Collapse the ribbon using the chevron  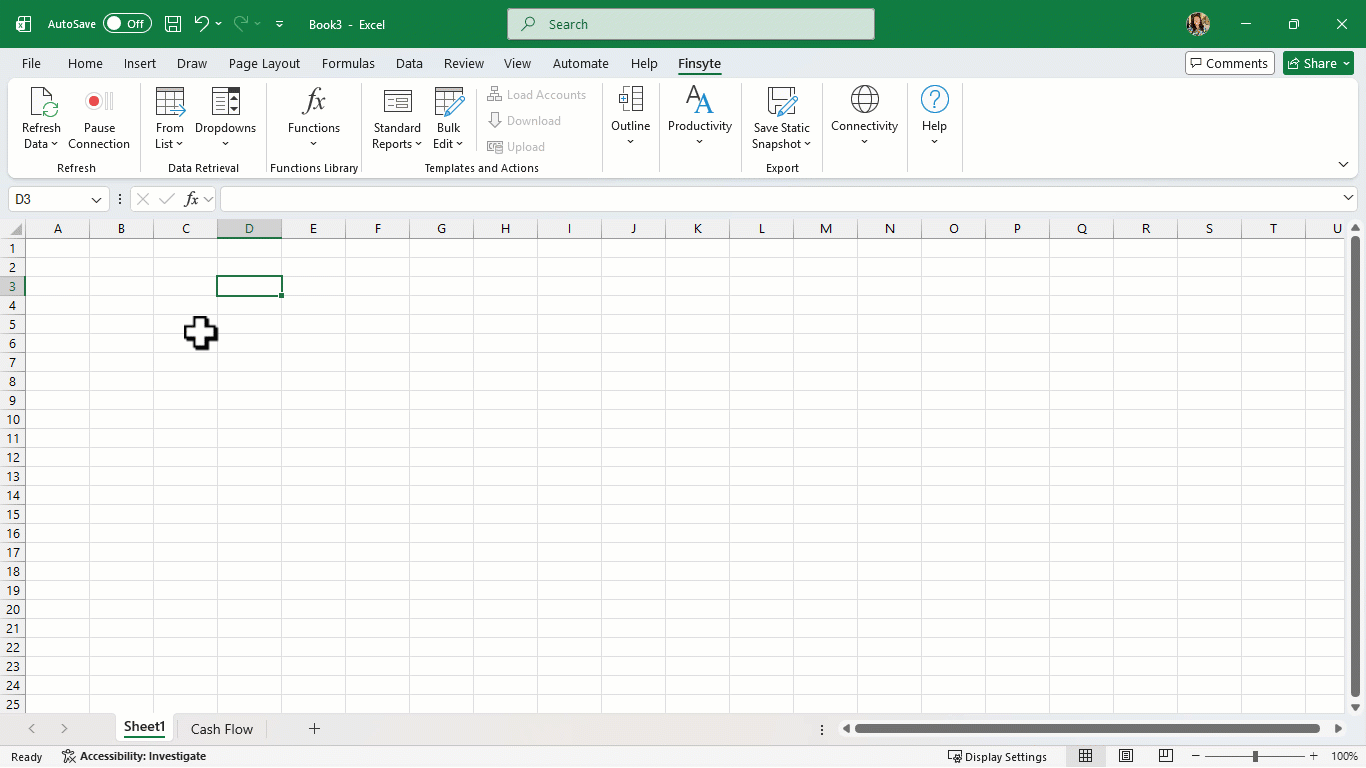click(x=1343, y=164)
